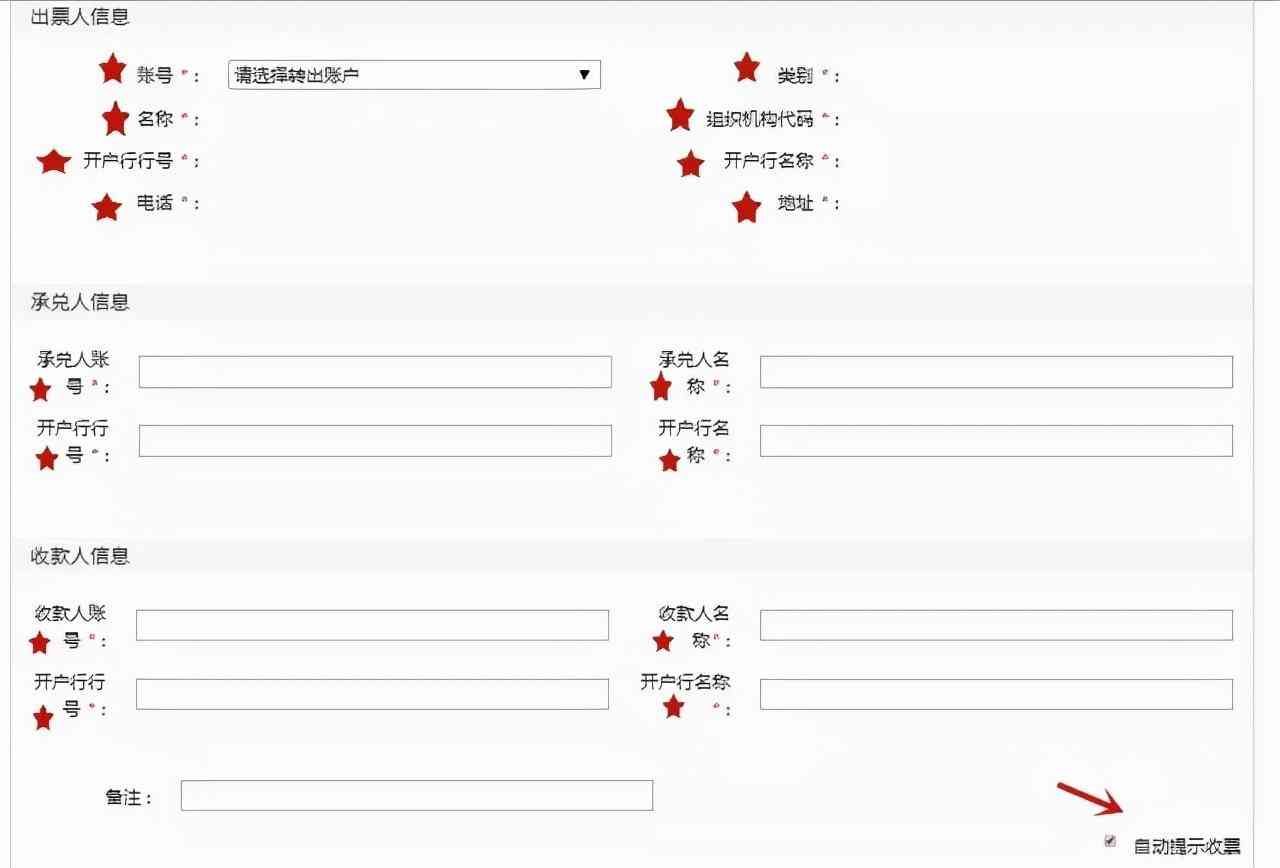Click inside the 备注 remarks field
This screenshot has height=868, width=1280.
coord(415,795)
